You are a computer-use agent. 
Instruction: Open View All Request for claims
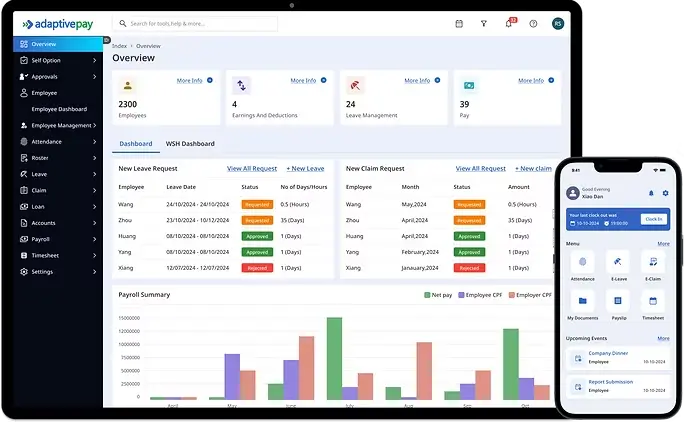click(x=480, y=169)
